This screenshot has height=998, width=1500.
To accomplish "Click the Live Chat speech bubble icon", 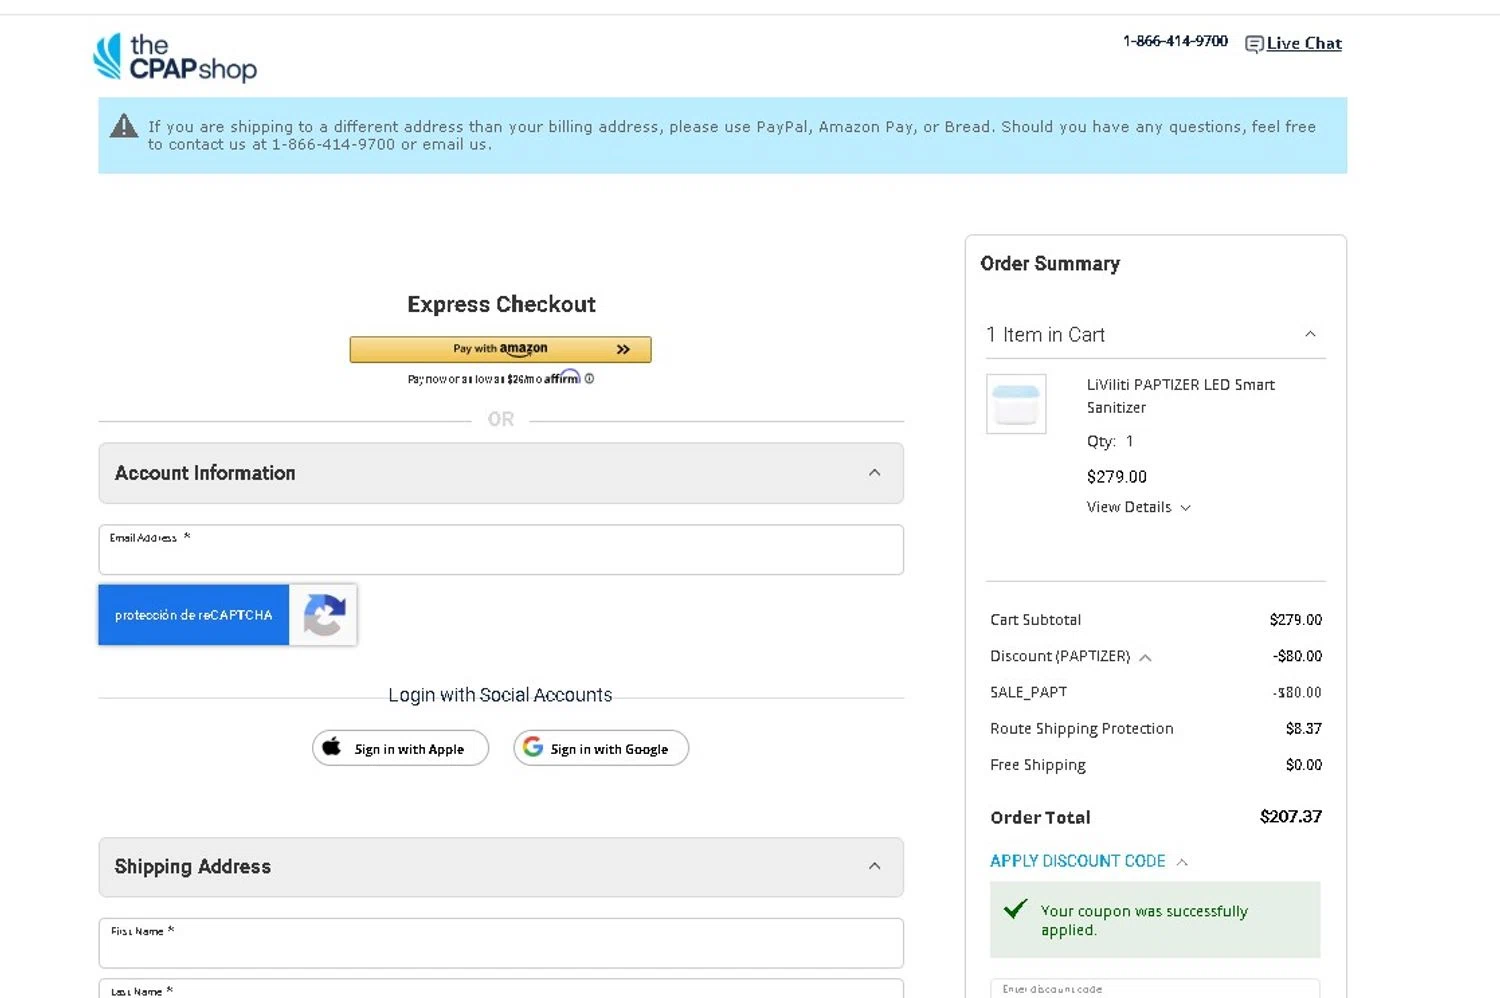I will coord(1254,44).
